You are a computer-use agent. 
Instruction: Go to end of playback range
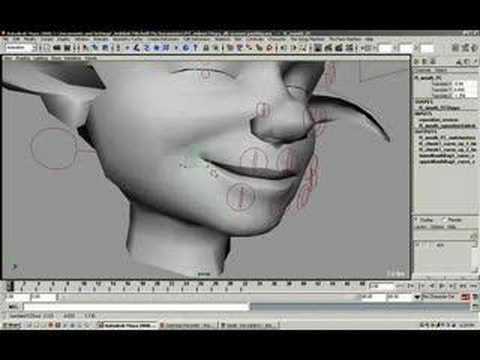[474, 286]
